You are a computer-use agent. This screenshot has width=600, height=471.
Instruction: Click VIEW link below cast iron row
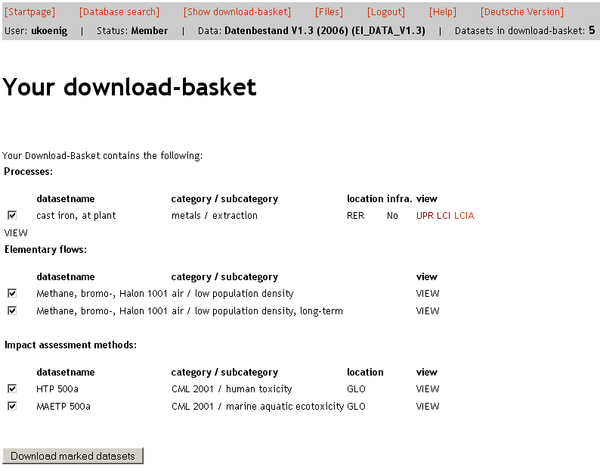[16, 232]
